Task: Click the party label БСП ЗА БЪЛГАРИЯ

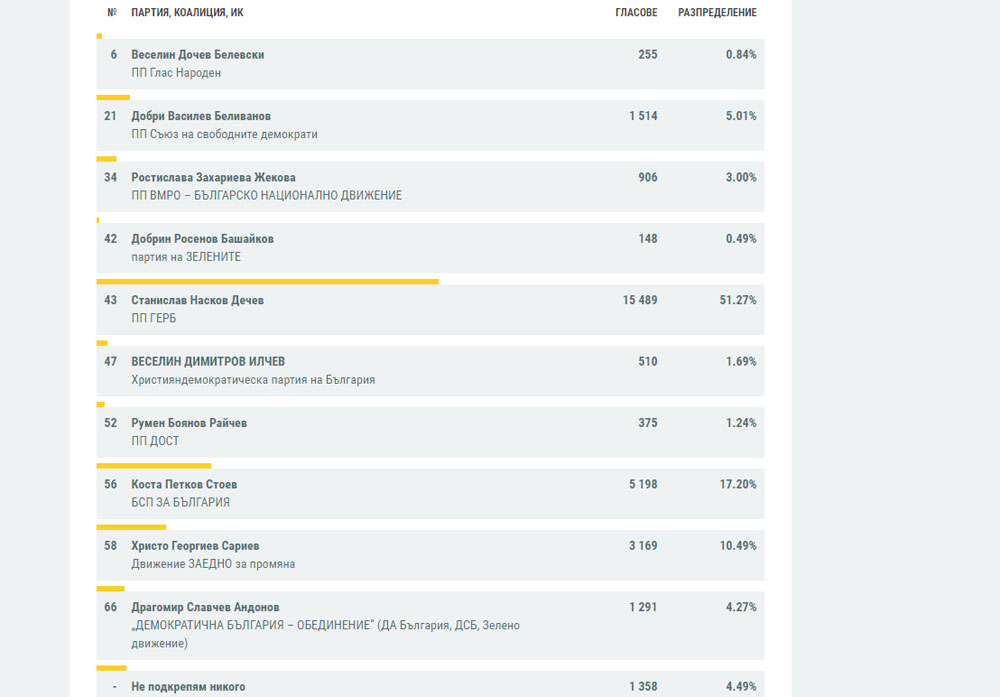Action: pyautogui.click(x=180, y=503)
